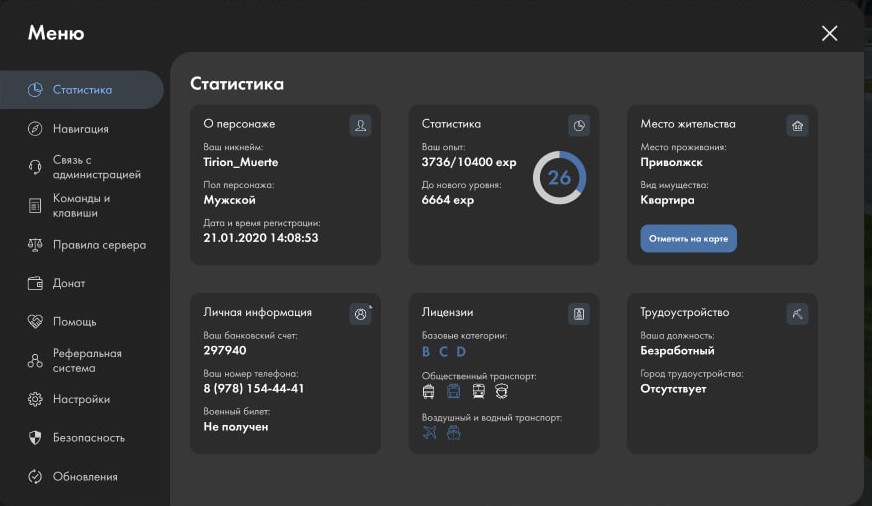
Task: Close the Меню window
Action: 829,33
